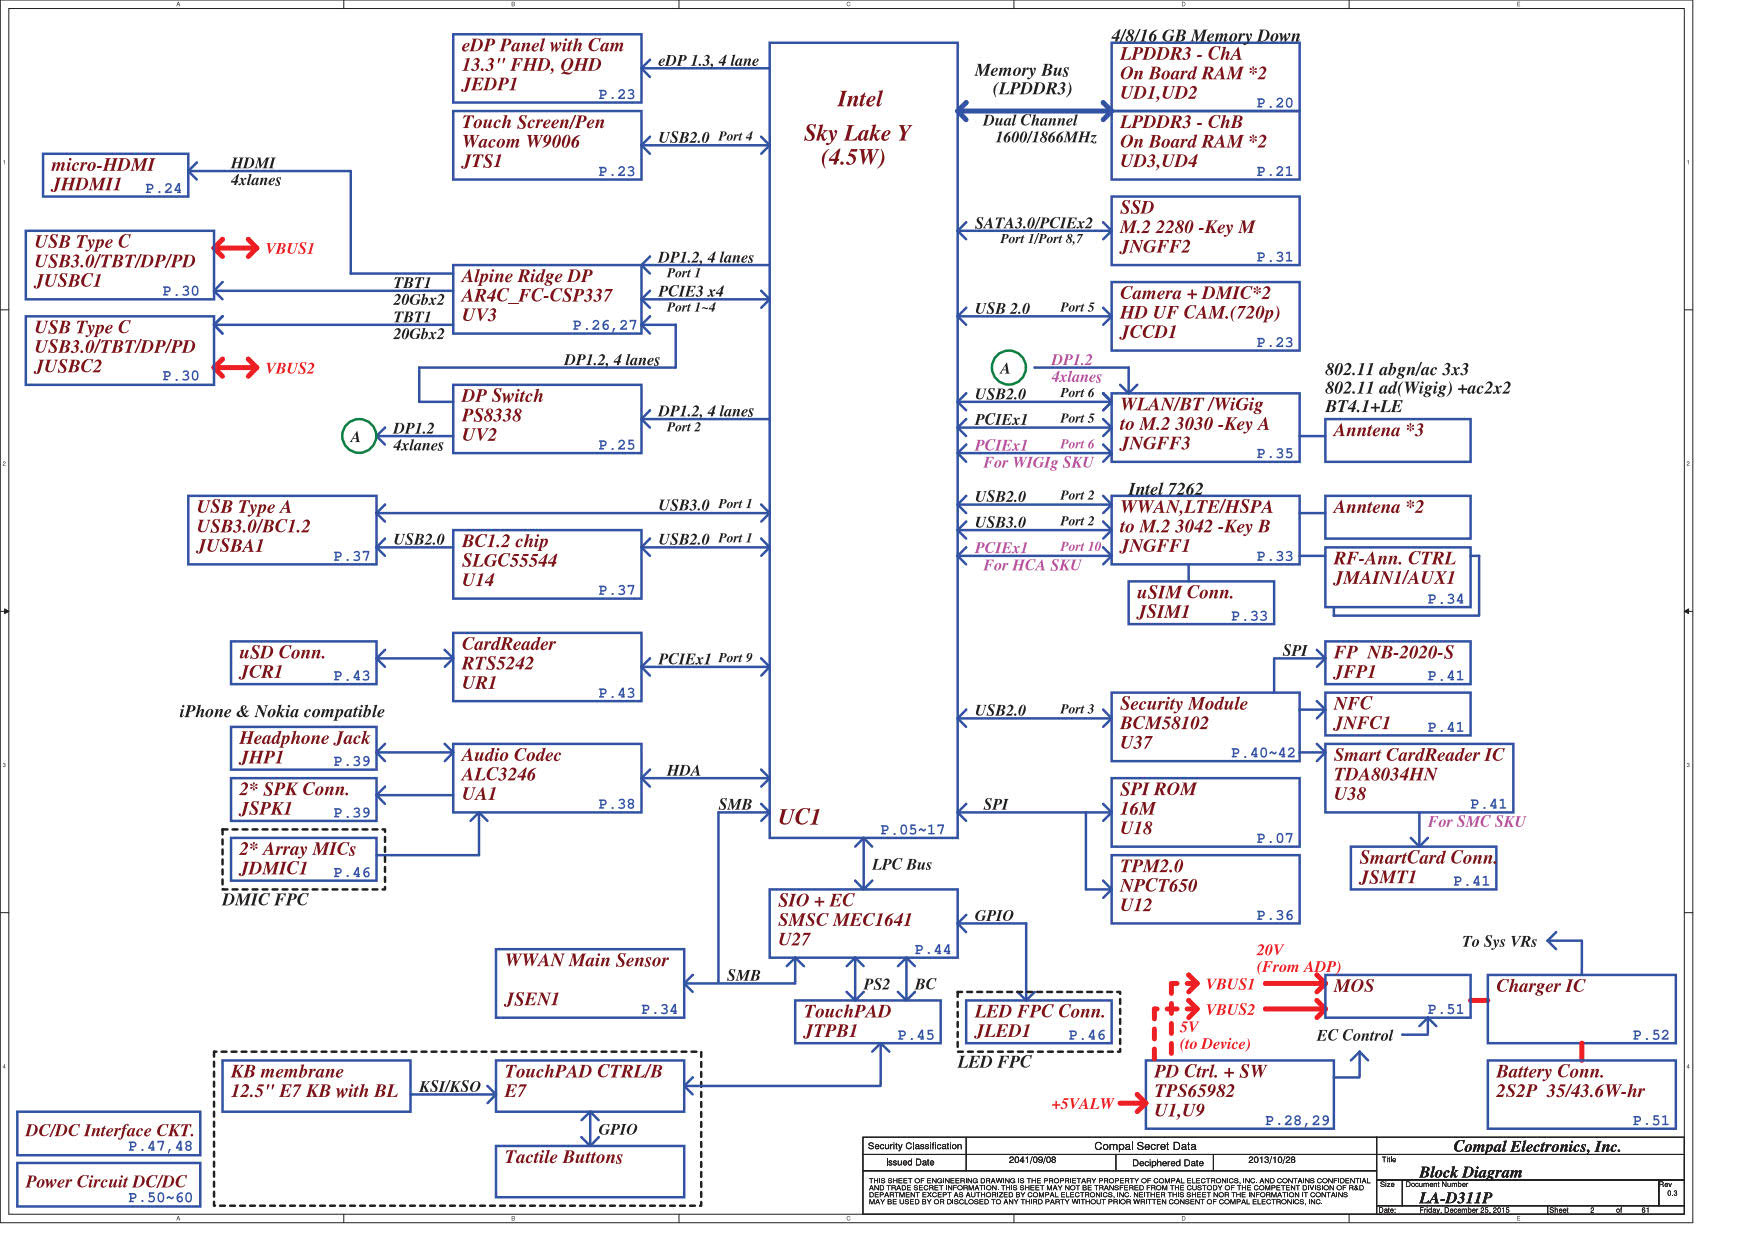Select the LA-D311P document number
This screenshot has width=1754, height=1240.
[1455, 1197]
